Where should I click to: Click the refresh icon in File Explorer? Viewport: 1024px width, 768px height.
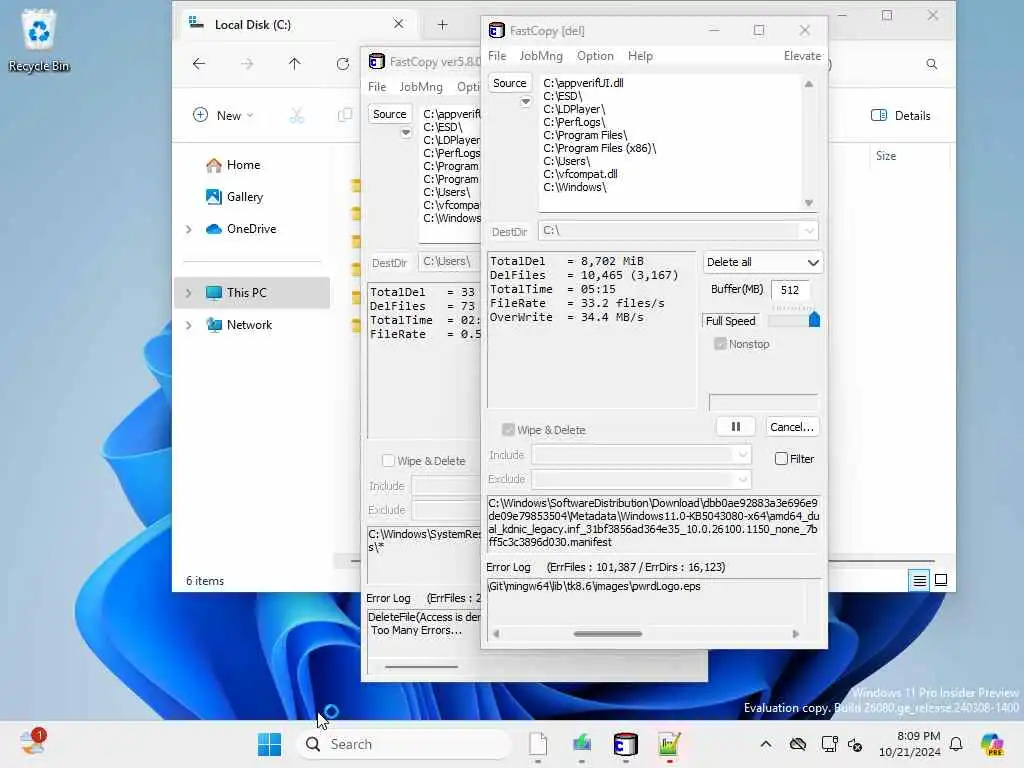coord(342,63)
